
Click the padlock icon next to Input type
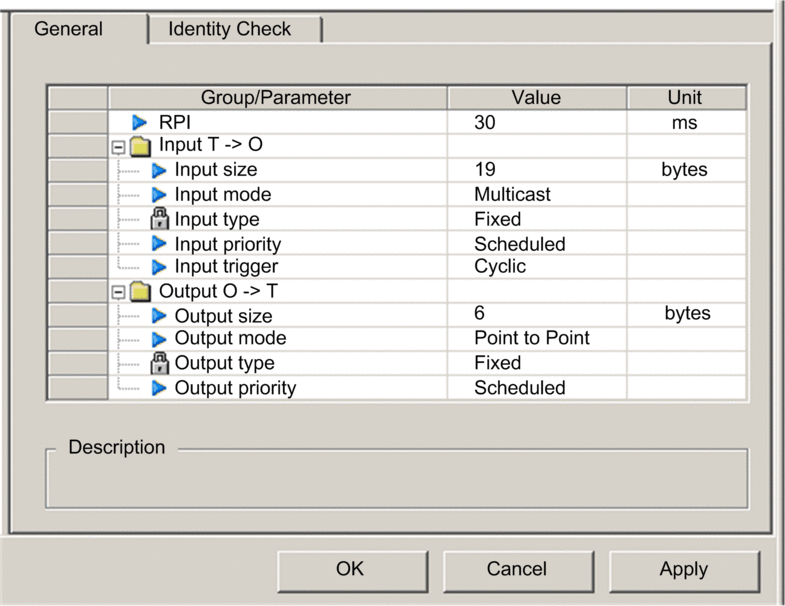pos(159,219)
